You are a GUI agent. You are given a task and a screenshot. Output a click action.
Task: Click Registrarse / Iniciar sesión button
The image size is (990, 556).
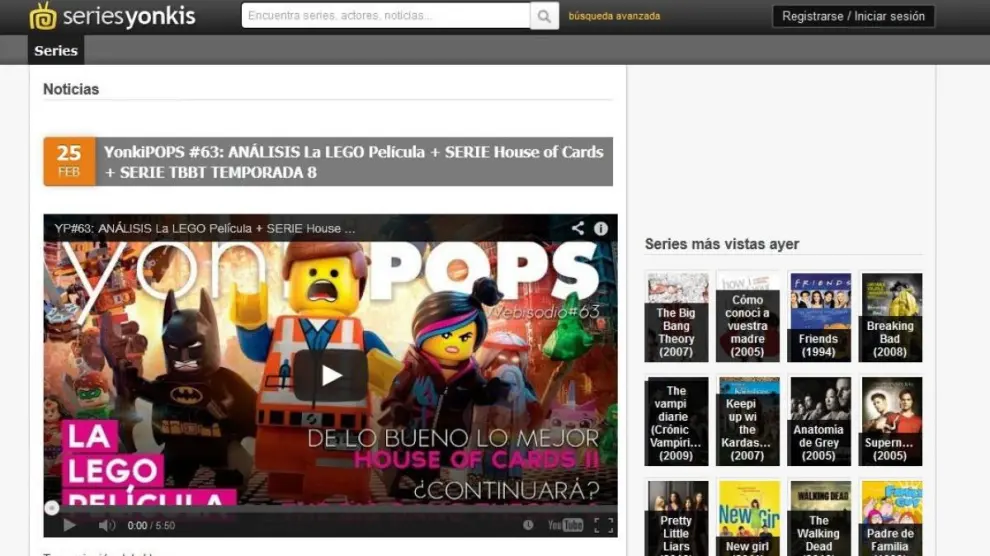coord(854,16)
